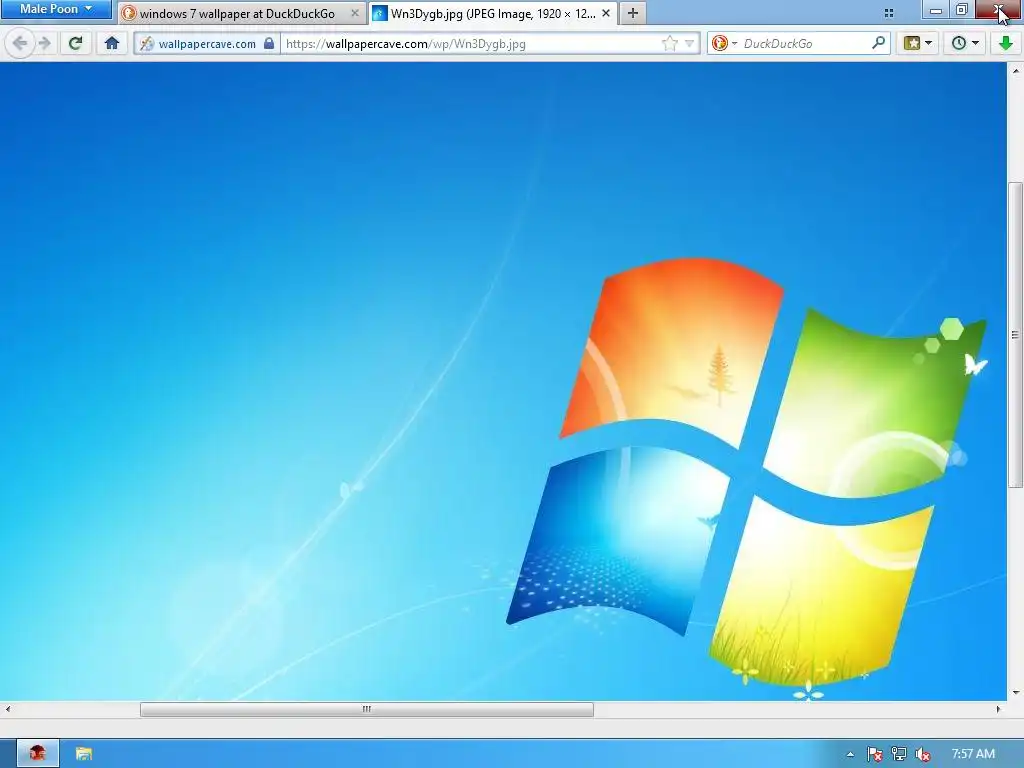The width and height of the screenshot is (1024, 768).
Task: Open the clock showing 7:57 AM
Action: pos(972,754)
